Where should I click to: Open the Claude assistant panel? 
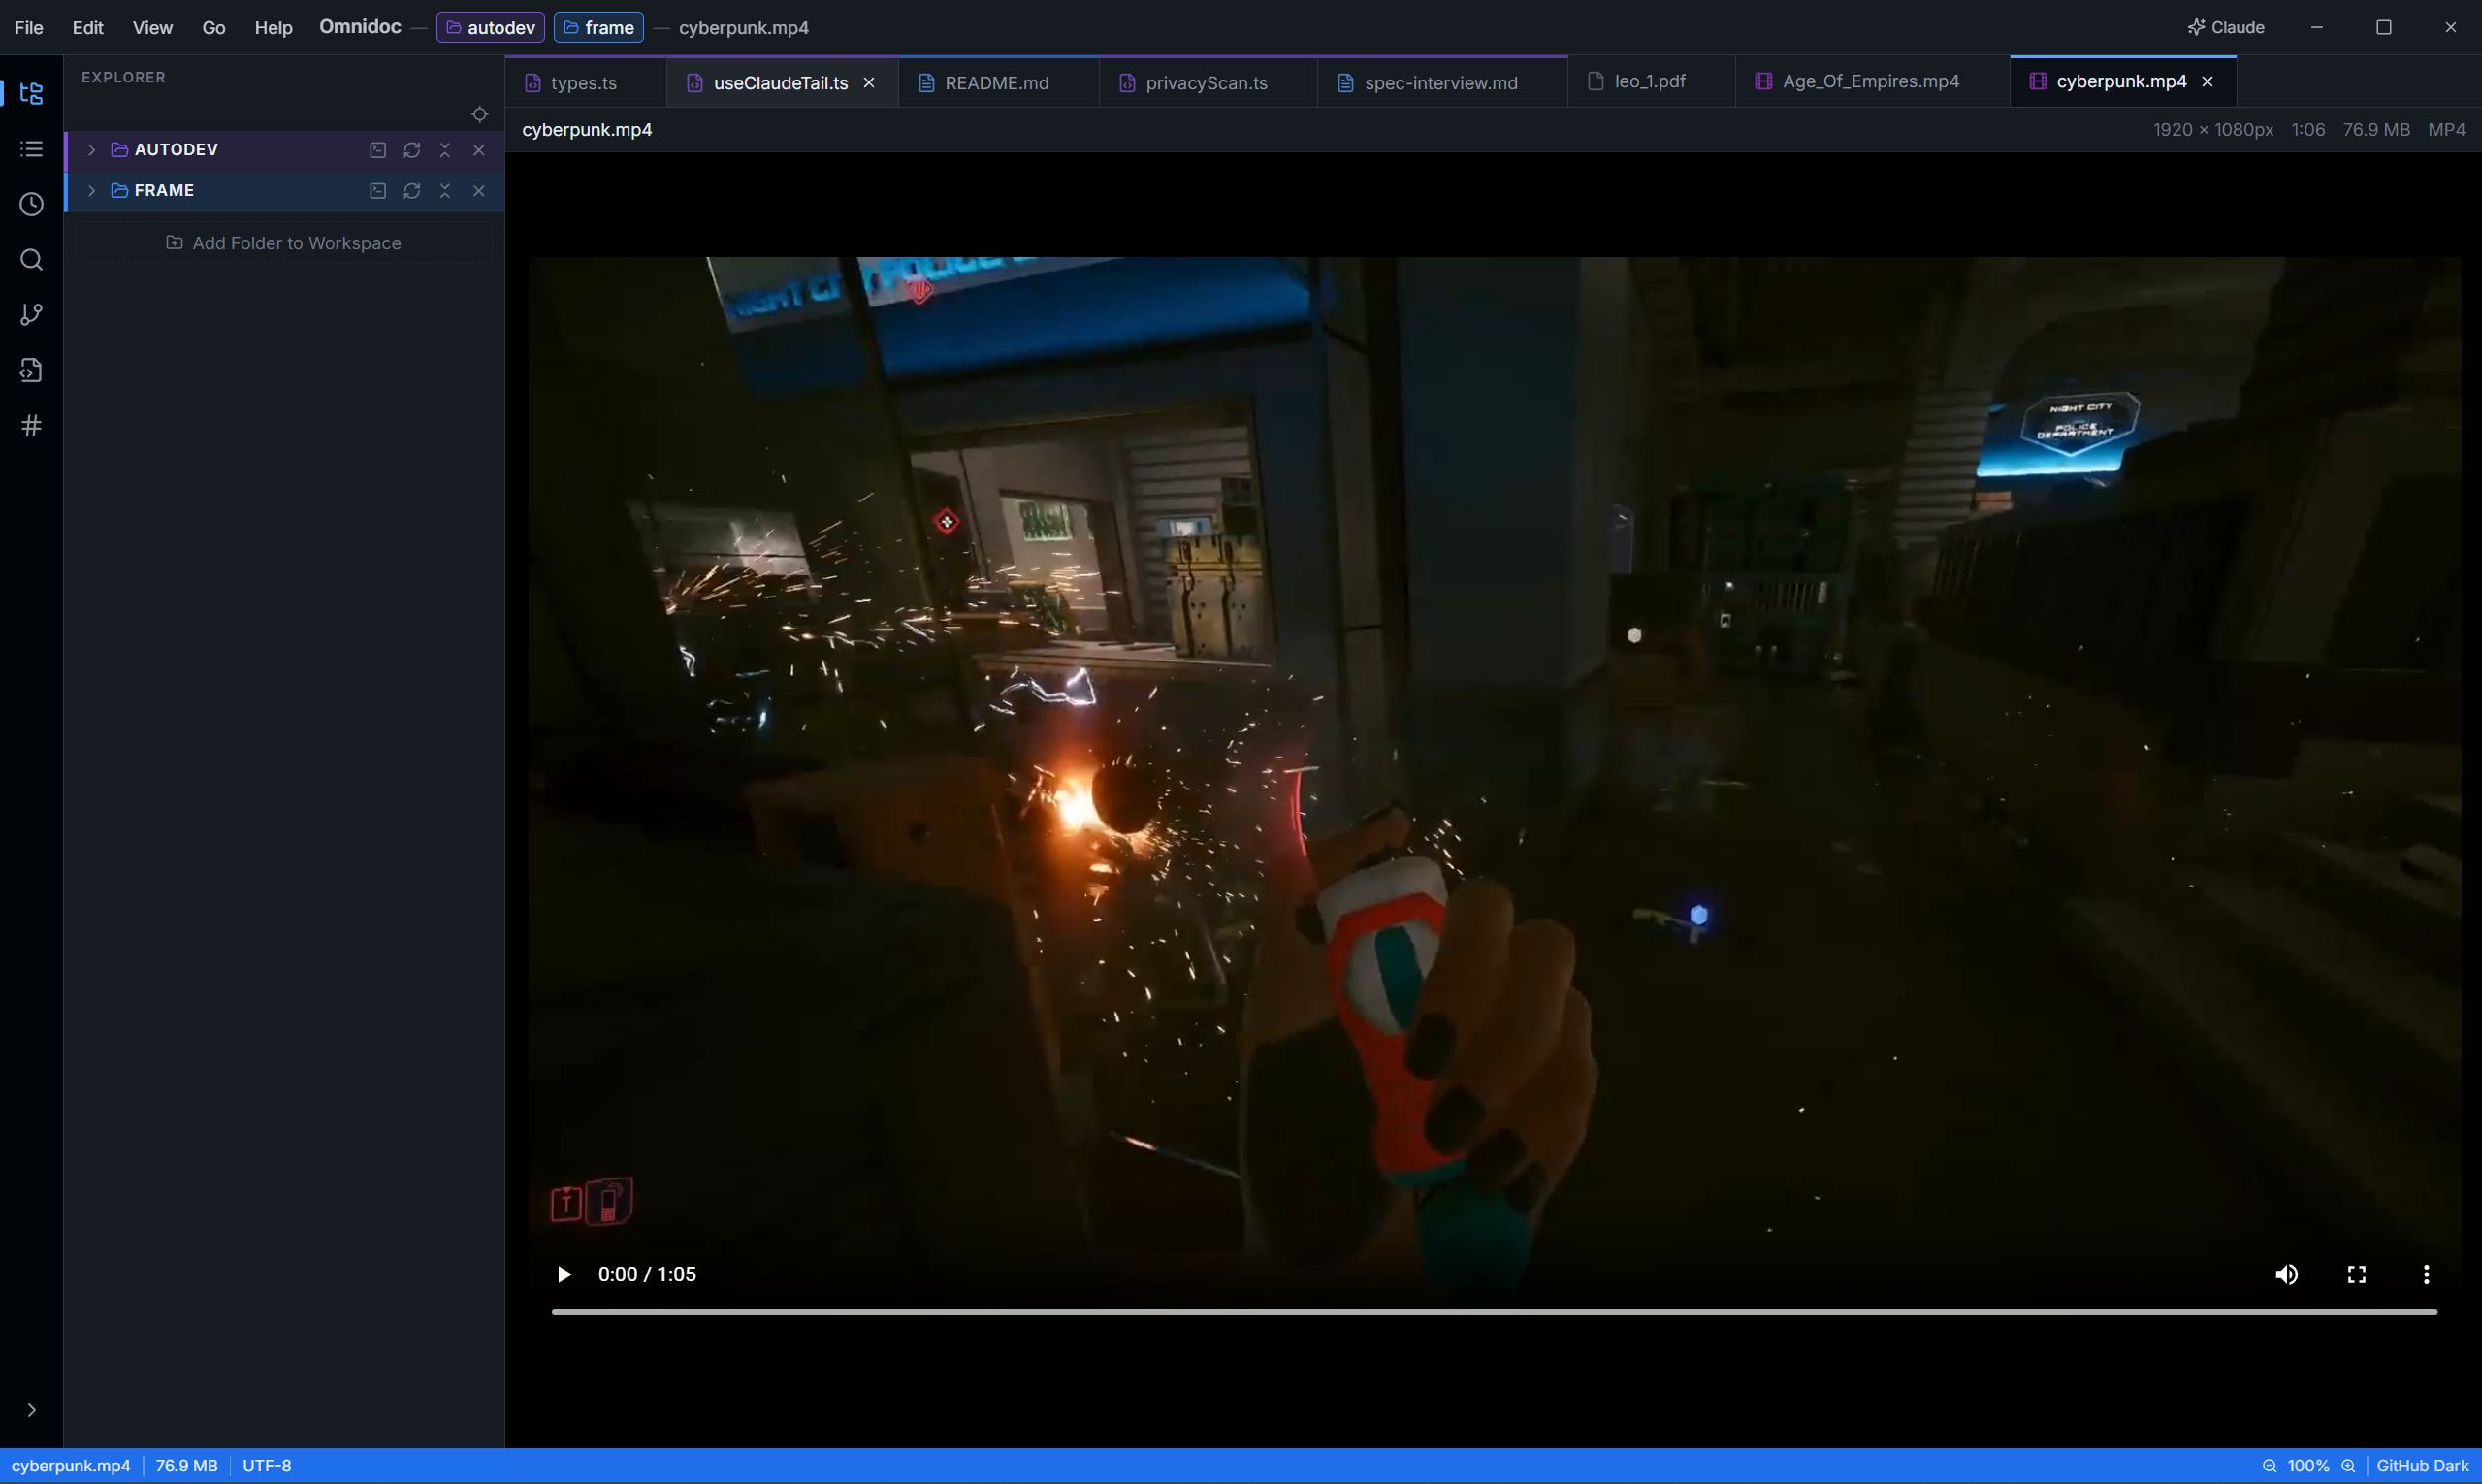pyautogui.click(x=2225, y=27)
